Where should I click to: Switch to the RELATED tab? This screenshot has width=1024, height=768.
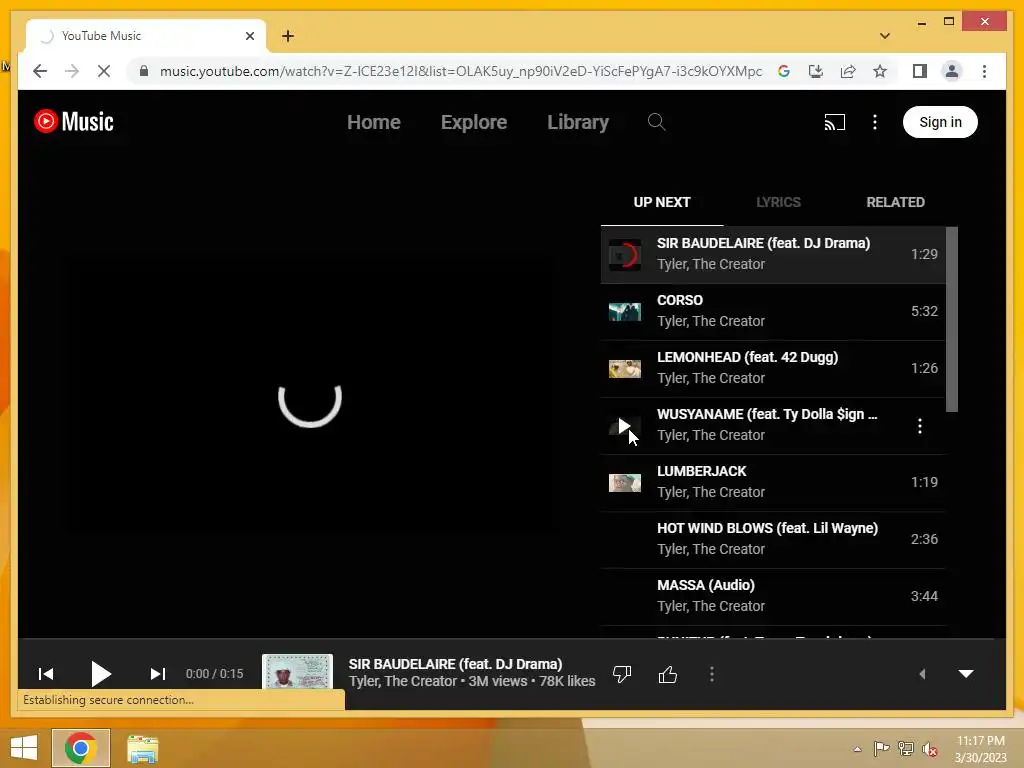click(895, 202)
